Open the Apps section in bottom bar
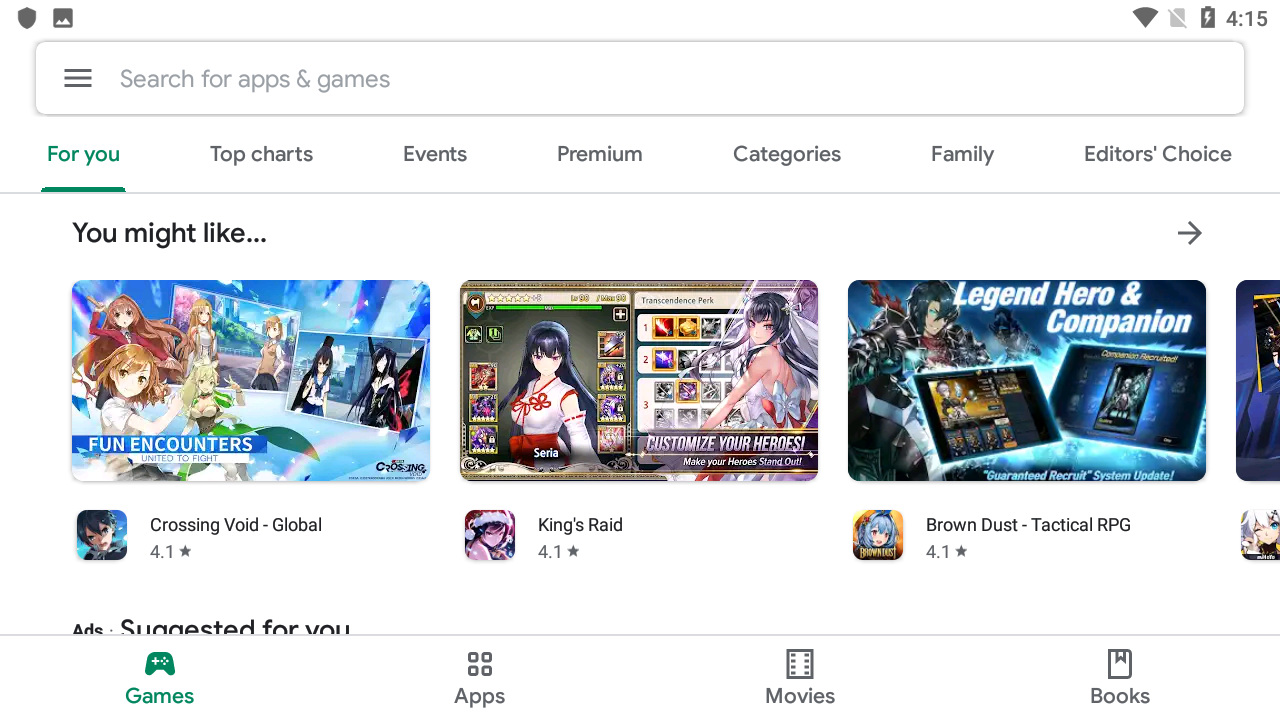 (x=480, y=678)
